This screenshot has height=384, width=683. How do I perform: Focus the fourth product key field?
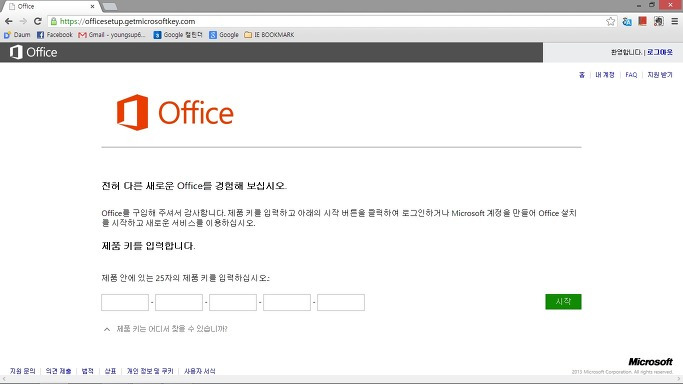coord(287,303)
